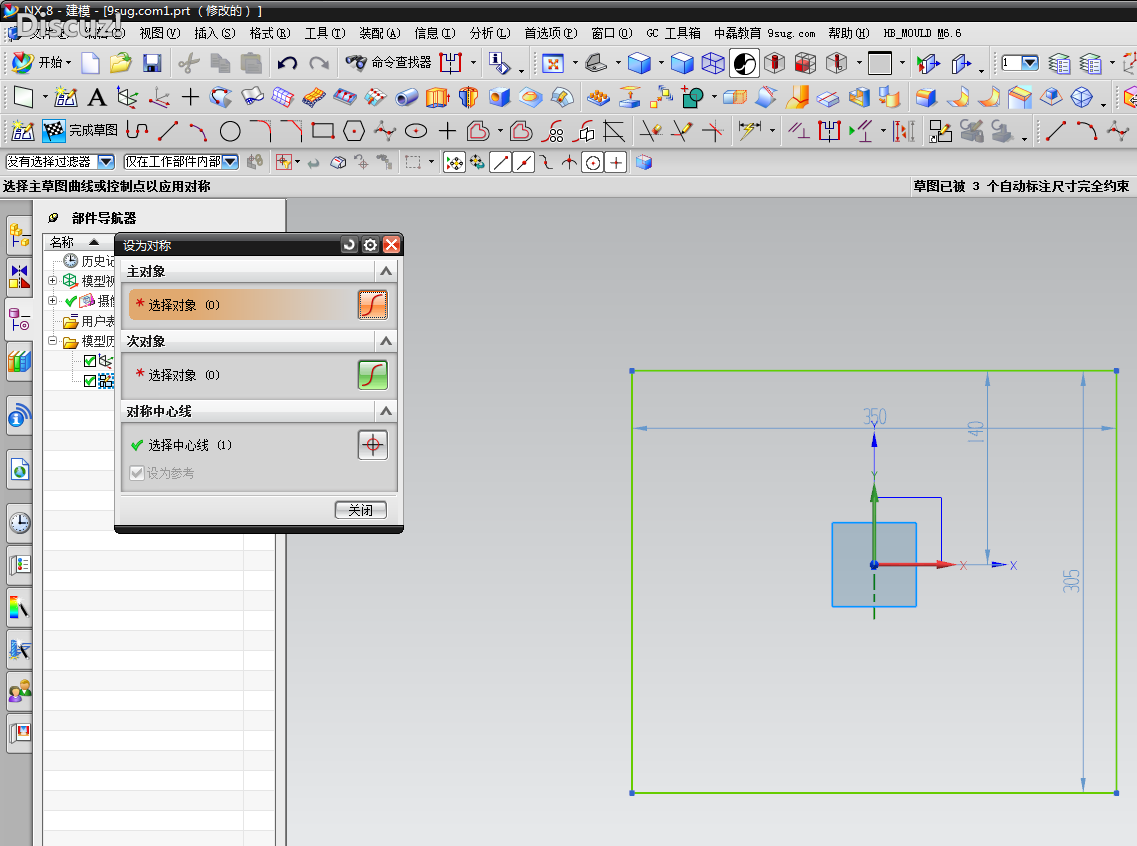Toggle the 设为参考 checkbox
This screenshot has height=846, width=1137.
click(x=136, y=473)
